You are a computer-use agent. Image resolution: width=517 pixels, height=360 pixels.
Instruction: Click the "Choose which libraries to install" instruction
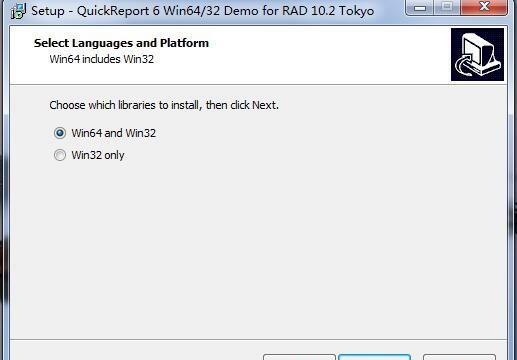(164, 105)
